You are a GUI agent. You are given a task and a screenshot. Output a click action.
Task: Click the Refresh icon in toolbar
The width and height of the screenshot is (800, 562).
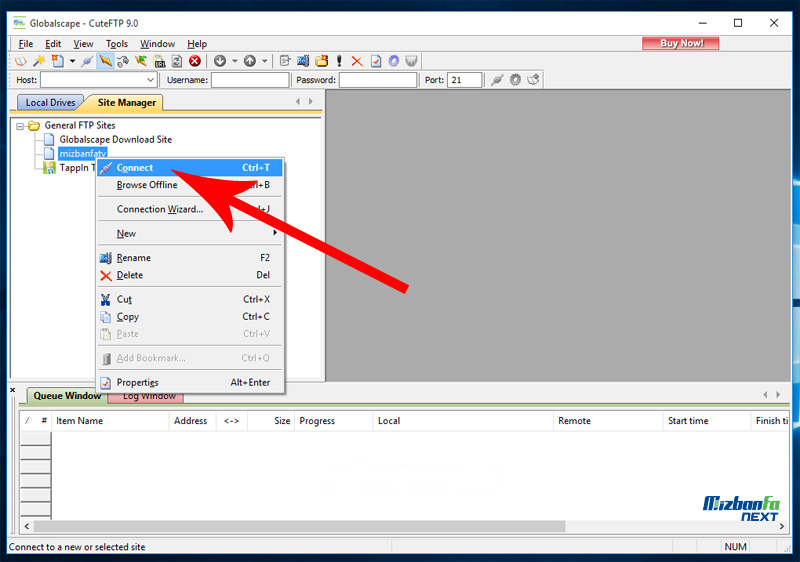coord(177,61)
